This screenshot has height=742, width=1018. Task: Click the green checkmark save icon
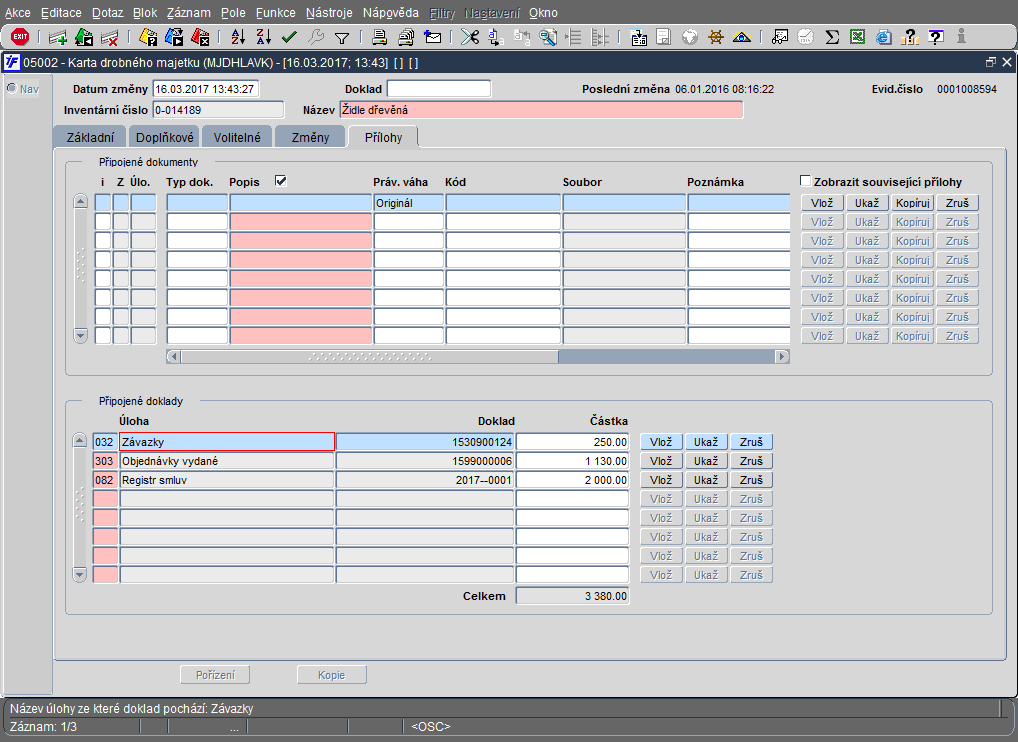point(289,38)
